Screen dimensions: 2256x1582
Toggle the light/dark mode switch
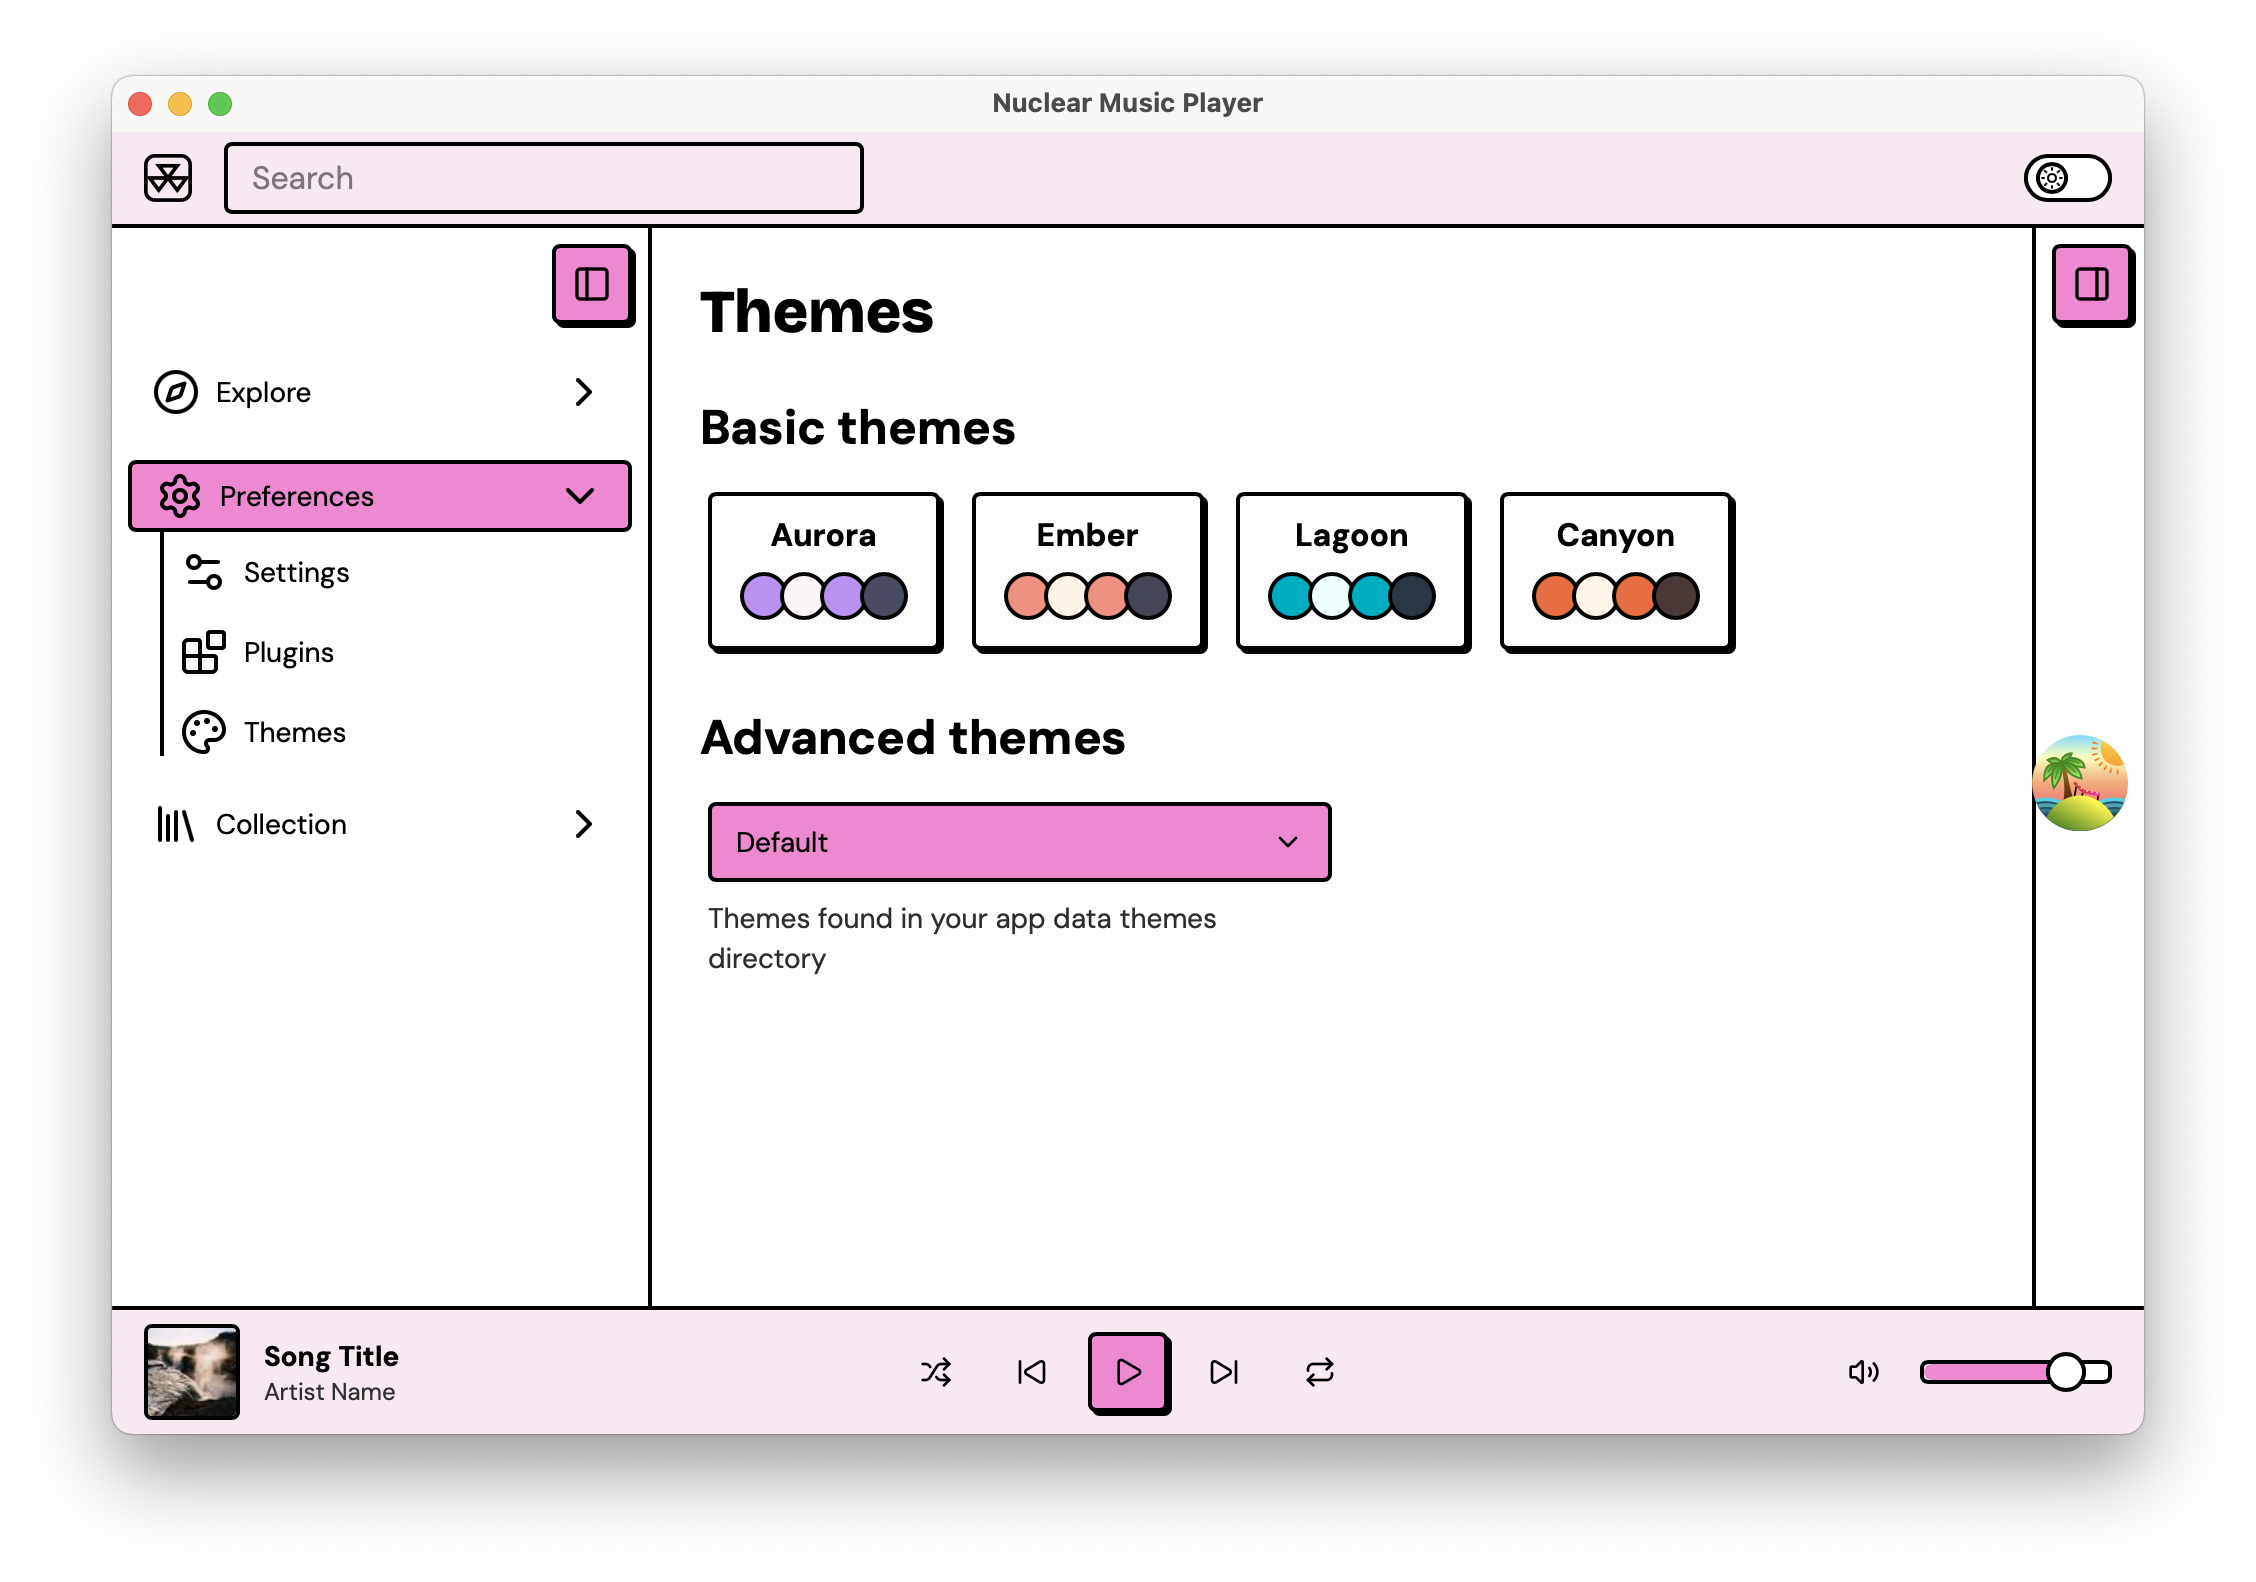click(2067, 178)
